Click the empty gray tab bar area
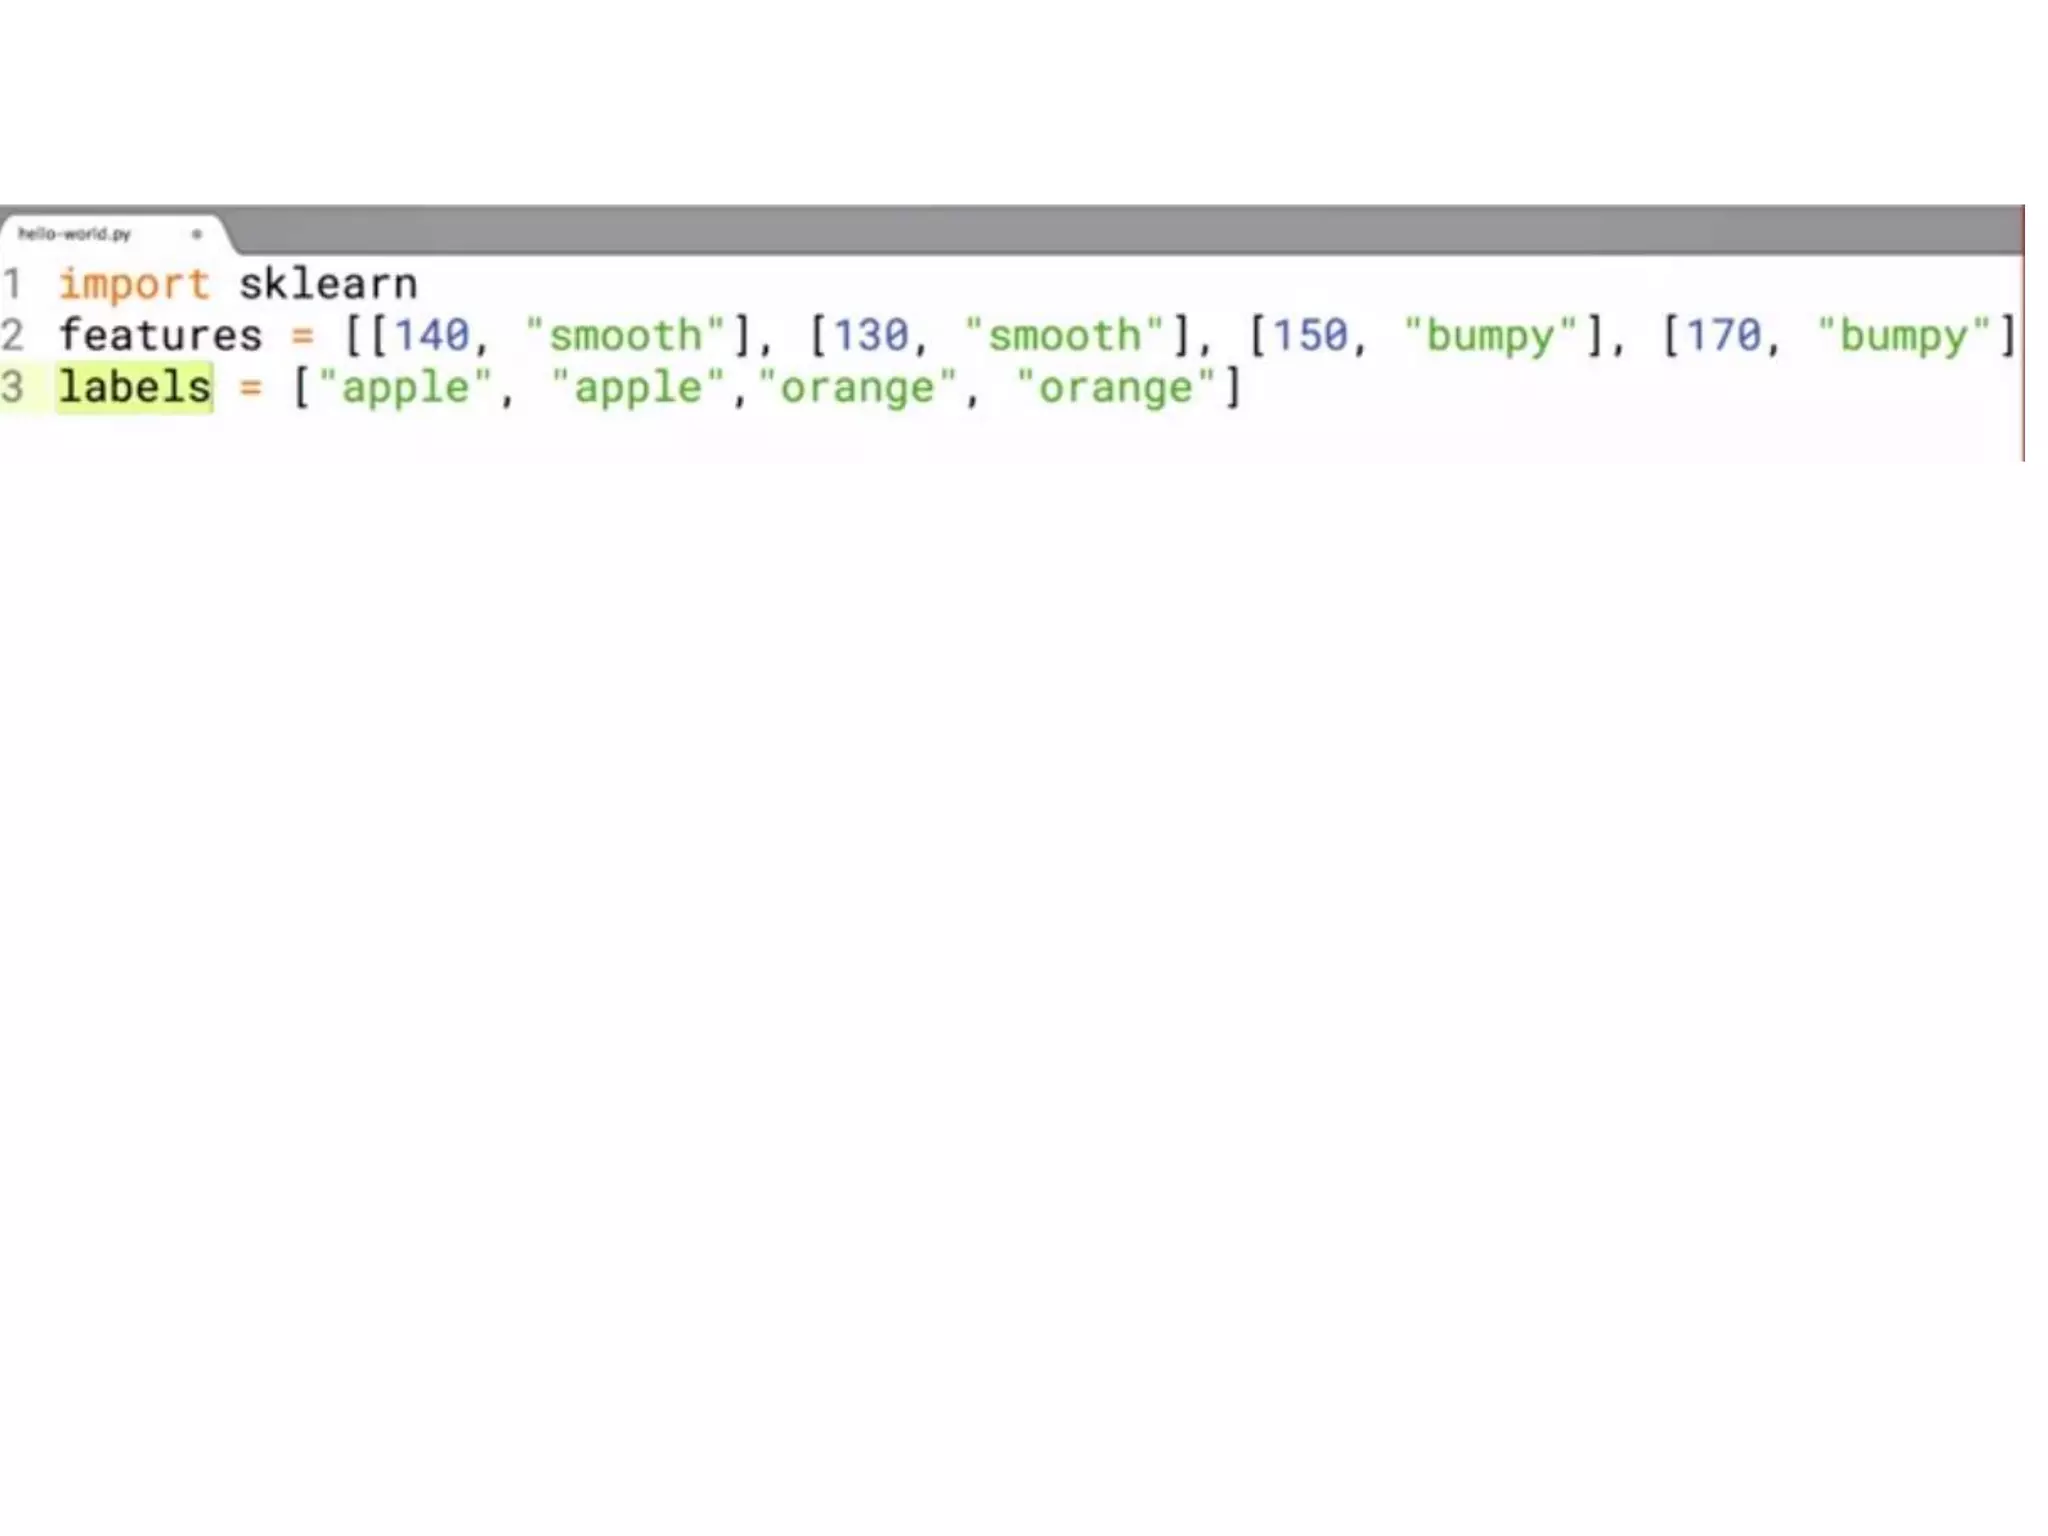 1100,231
